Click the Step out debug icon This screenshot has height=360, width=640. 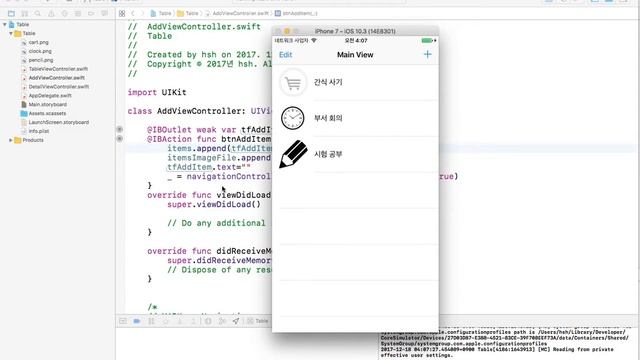(x=194, y=321)
